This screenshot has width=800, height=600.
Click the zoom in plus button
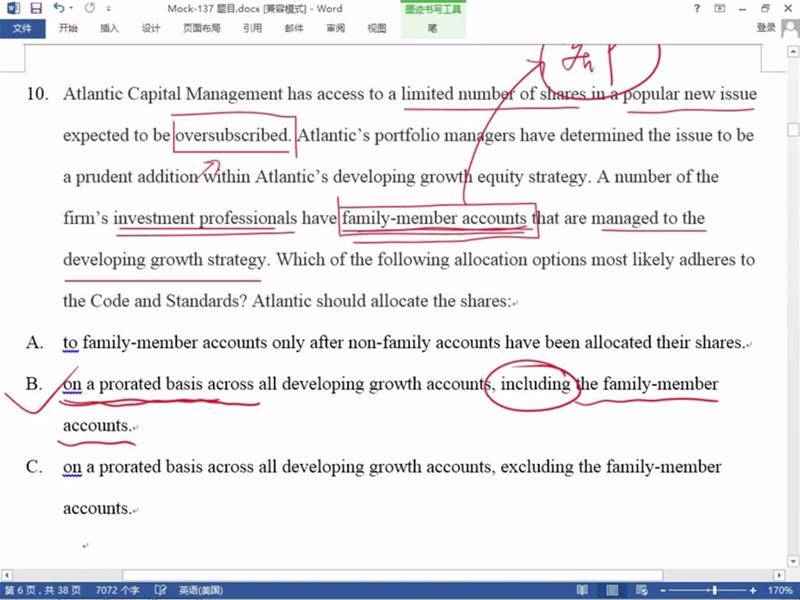[753, 590]
